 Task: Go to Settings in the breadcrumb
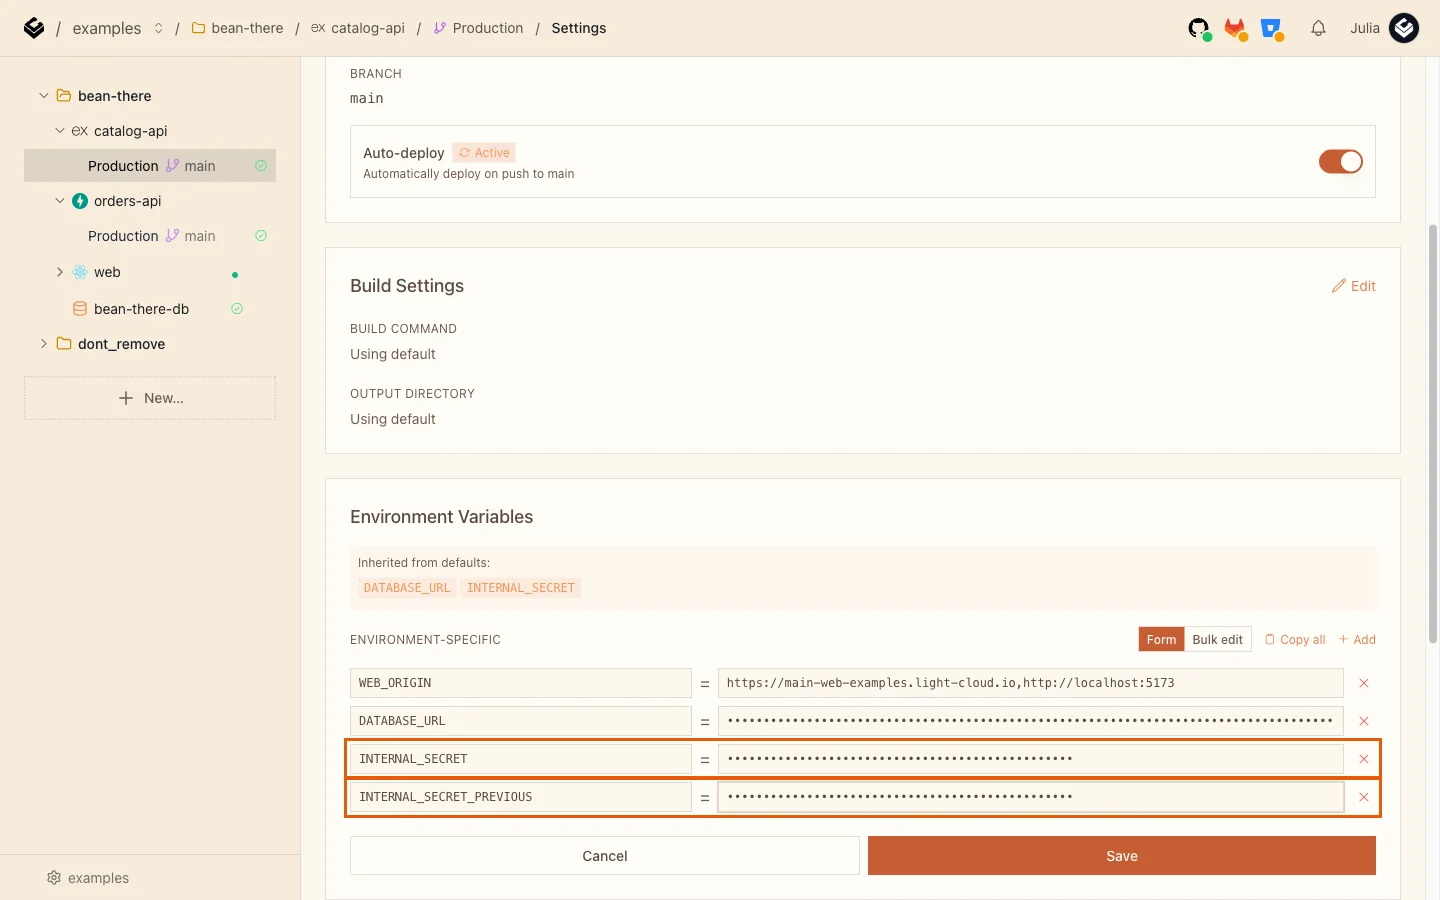pyautogui.click(x=578, y=28)
